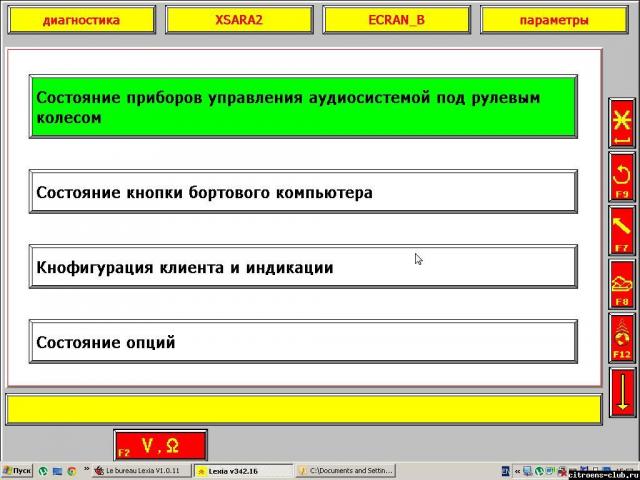The width and height of the screenshot is (640, 480).
Task: Click the yellow status message bar
Action: pyautogui.click(x=304, y=409)
